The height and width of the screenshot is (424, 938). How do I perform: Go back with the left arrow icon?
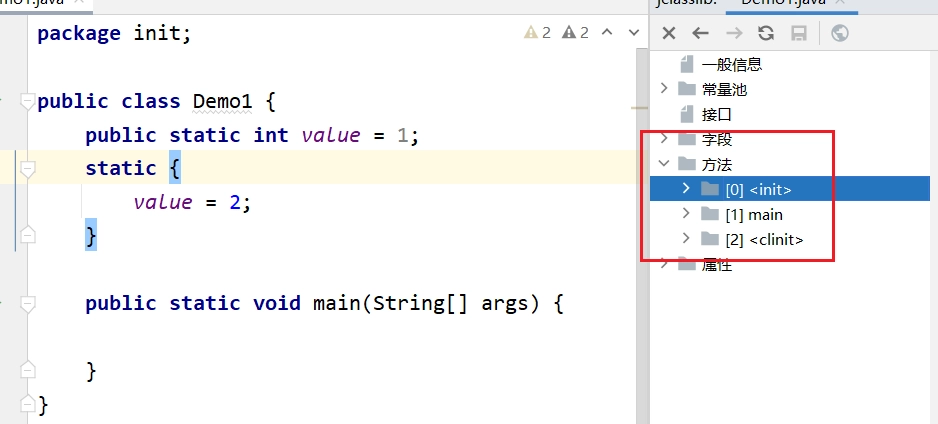click(700, 33)
